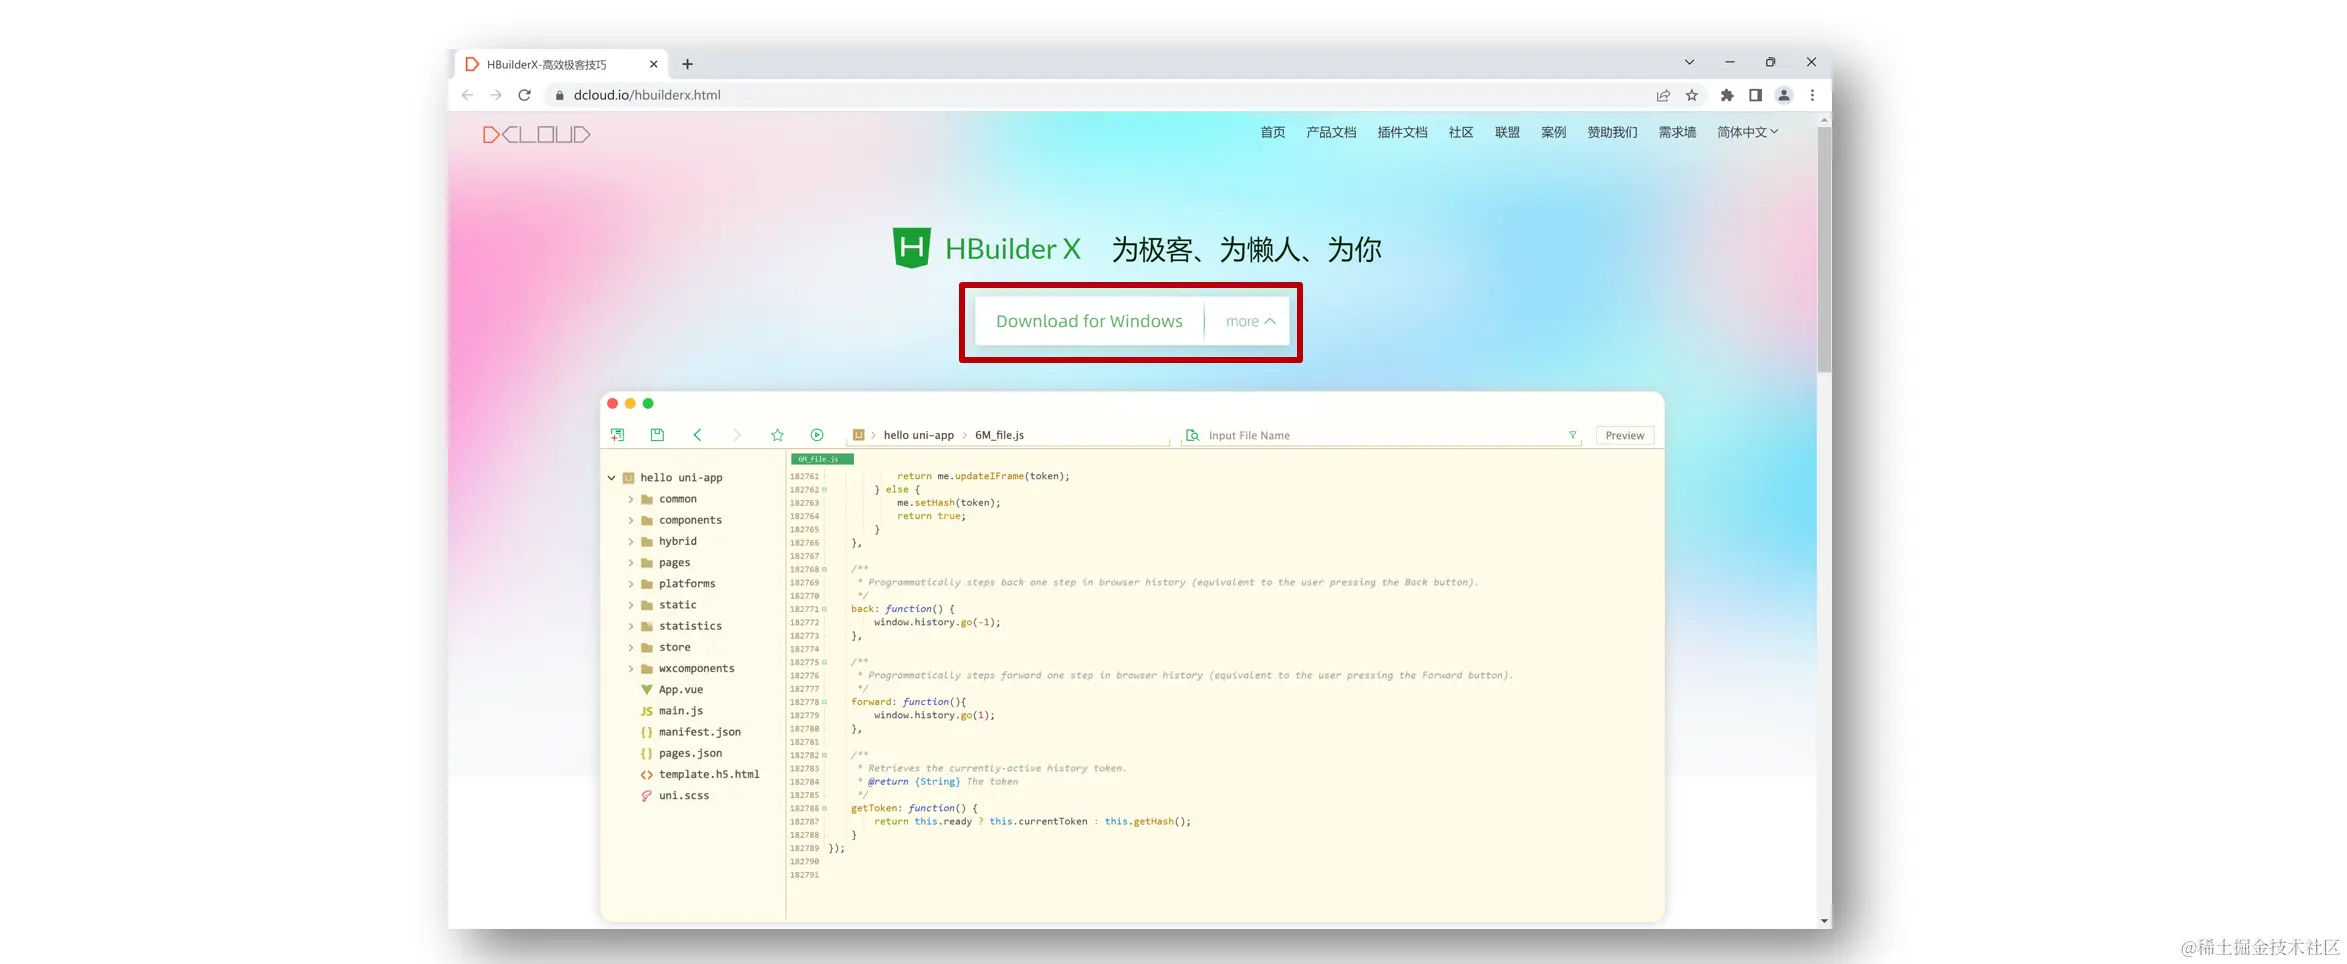This screenshot has height=964, width=2347.
Task: Toggle the bookmark star in the address bar
Action: point(1691,95)
